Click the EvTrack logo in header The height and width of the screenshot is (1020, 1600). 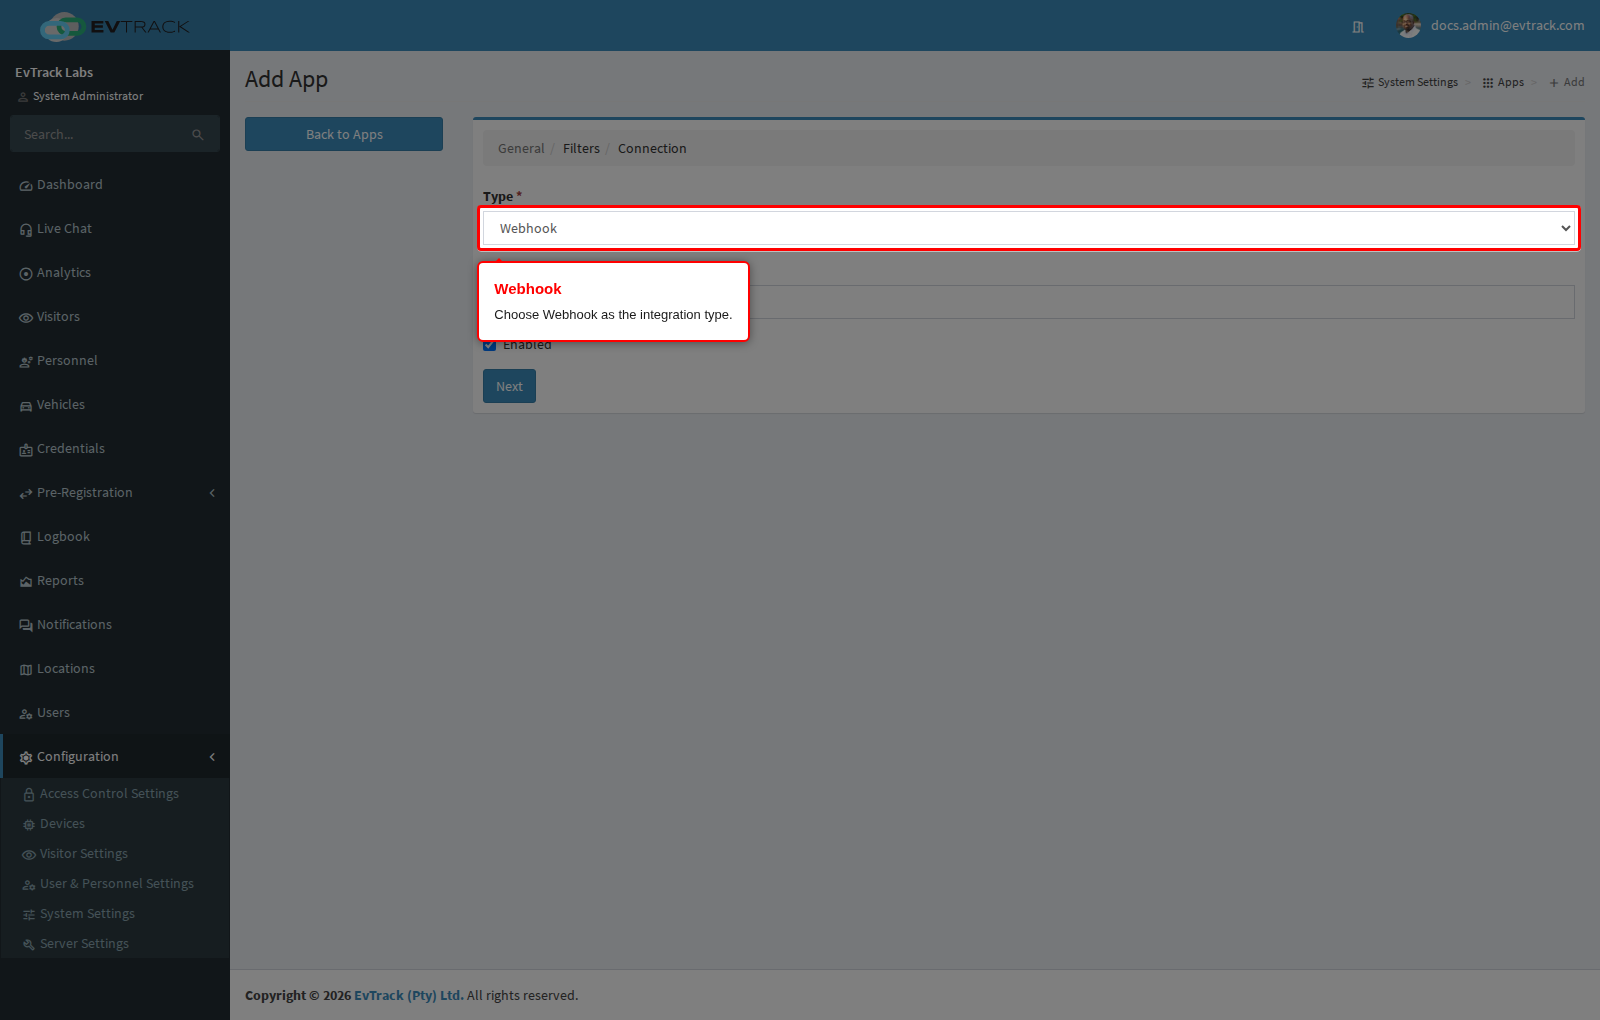point(115,26)
